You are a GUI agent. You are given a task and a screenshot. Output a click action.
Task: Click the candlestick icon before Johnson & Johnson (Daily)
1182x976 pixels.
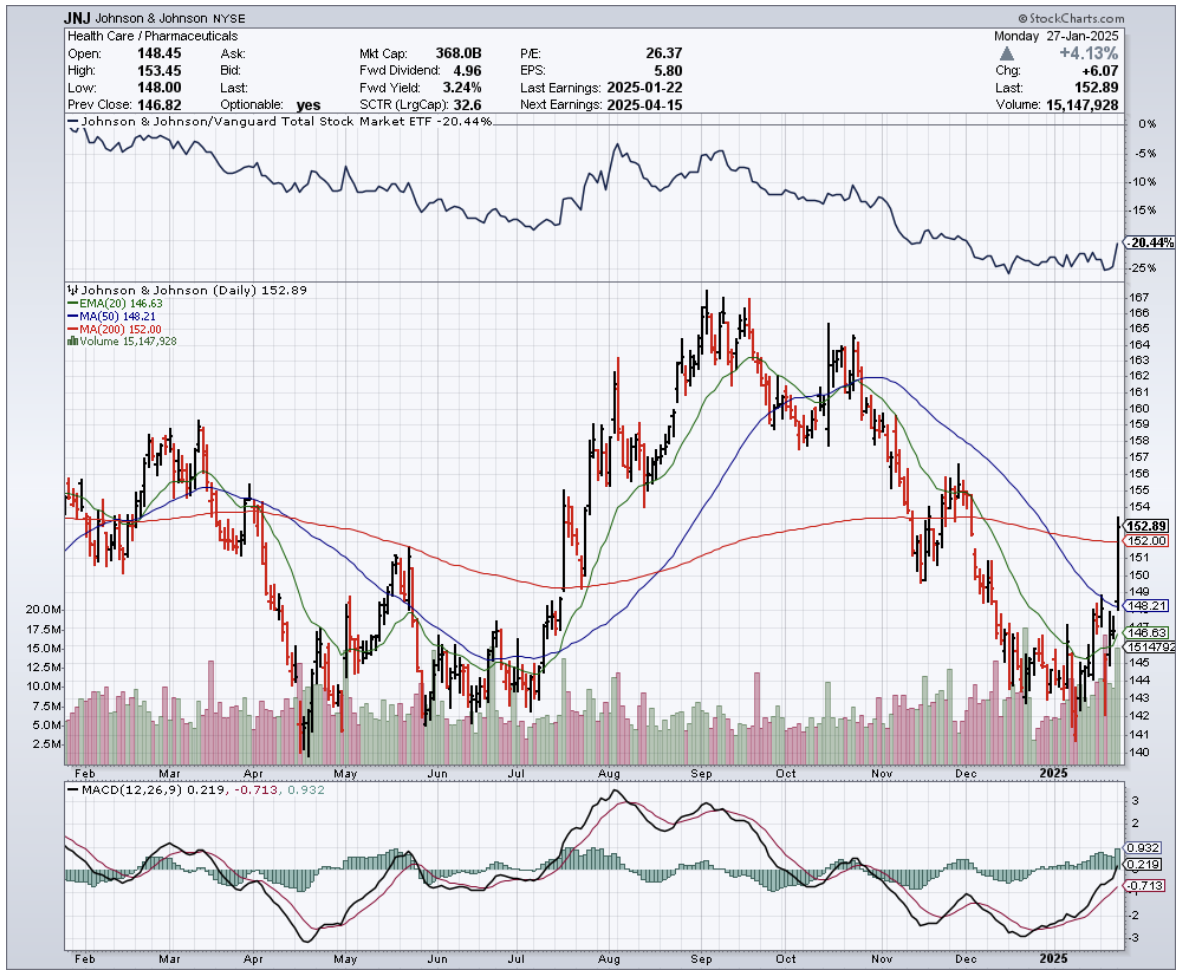tap(71, 289)
